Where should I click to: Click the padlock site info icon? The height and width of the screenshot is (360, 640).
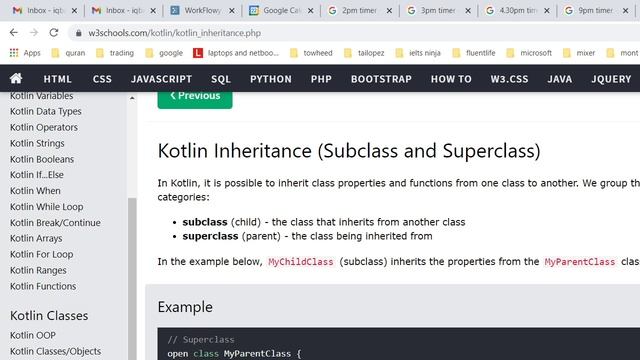click(x=79, y=33)
